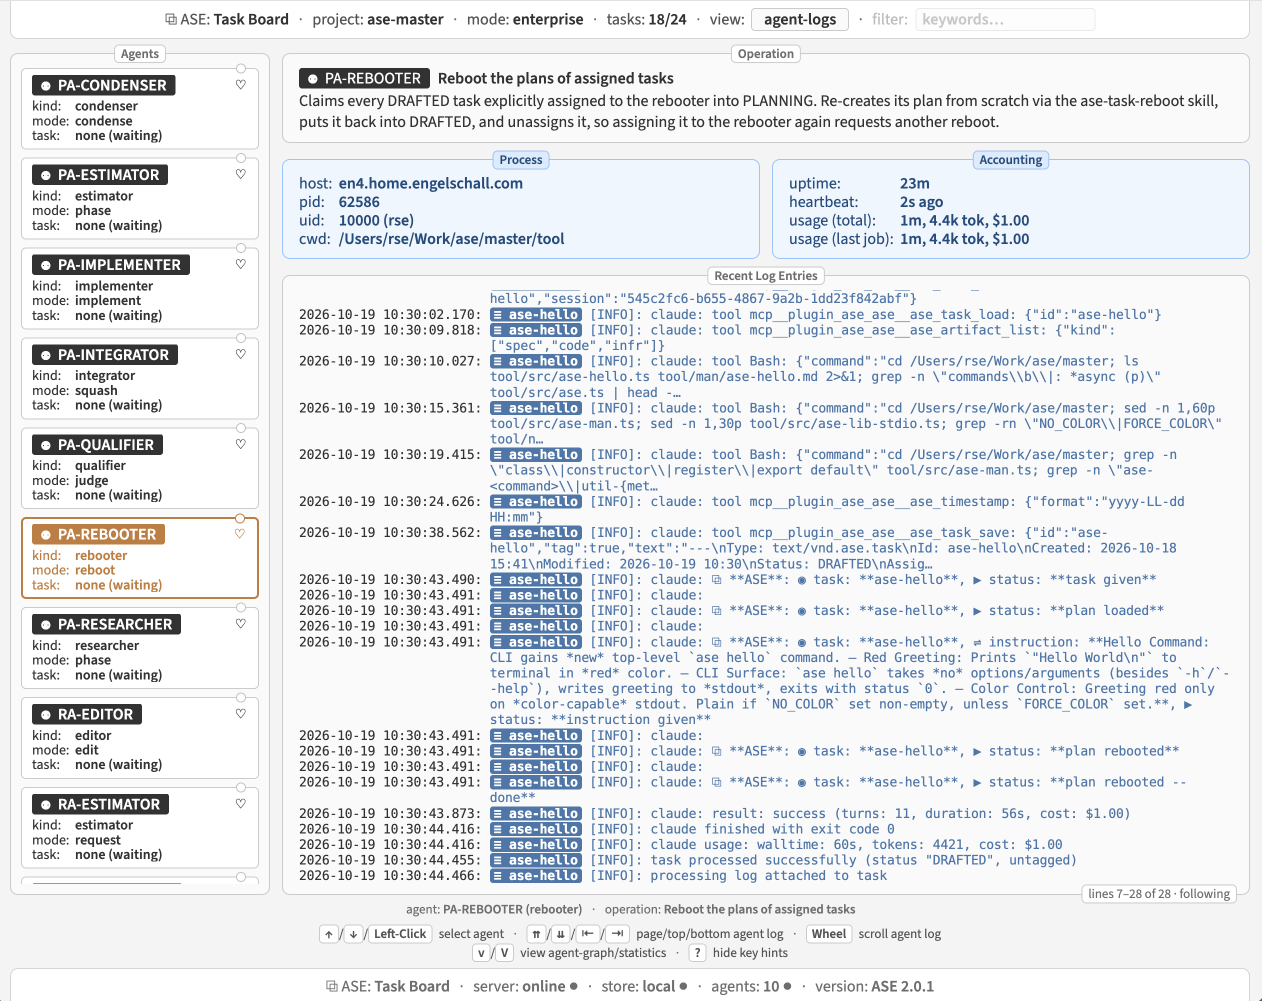Select the RA-ESTIMATOR agent badge

click(x=101, y=804)
